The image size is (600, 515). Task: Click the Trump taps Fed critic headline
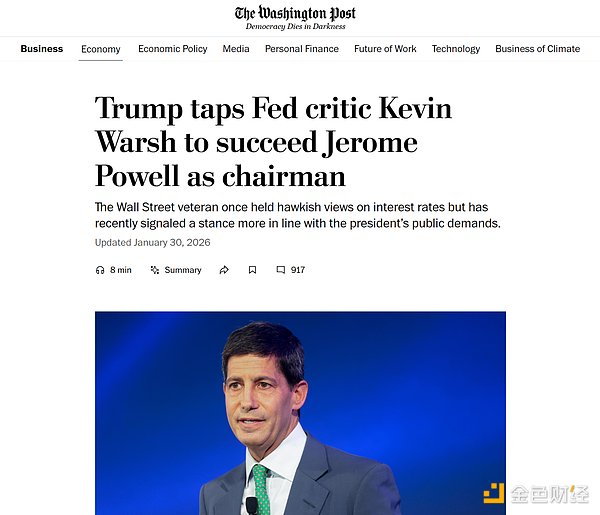(273, 142)
